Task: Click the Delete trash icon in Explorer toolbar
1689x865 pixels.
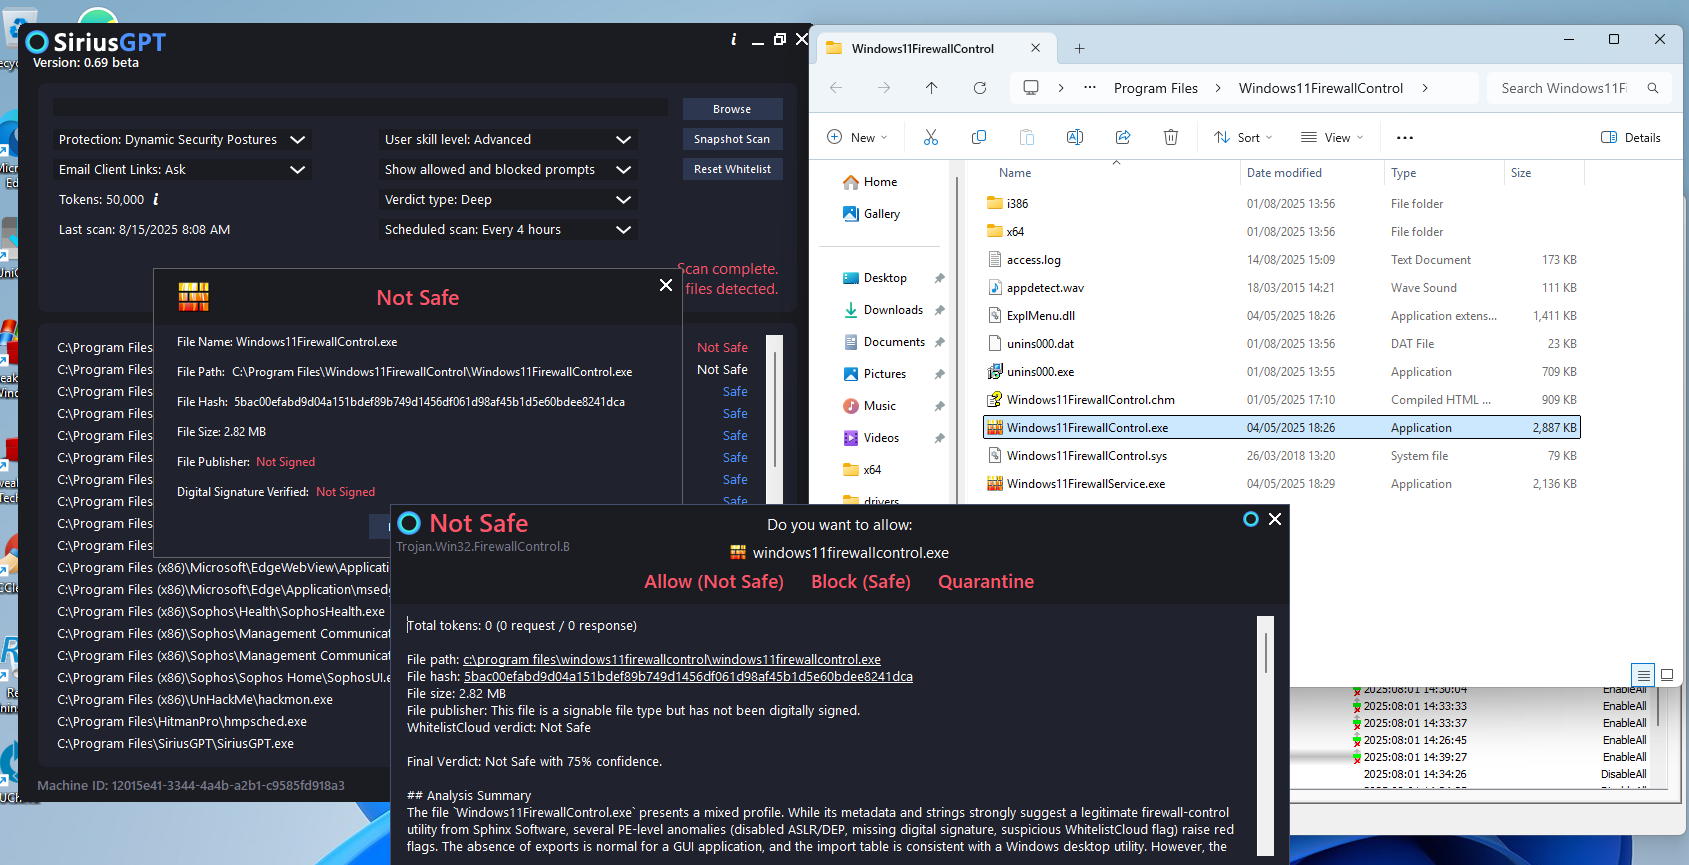Action: click(x=1171, y=137)
